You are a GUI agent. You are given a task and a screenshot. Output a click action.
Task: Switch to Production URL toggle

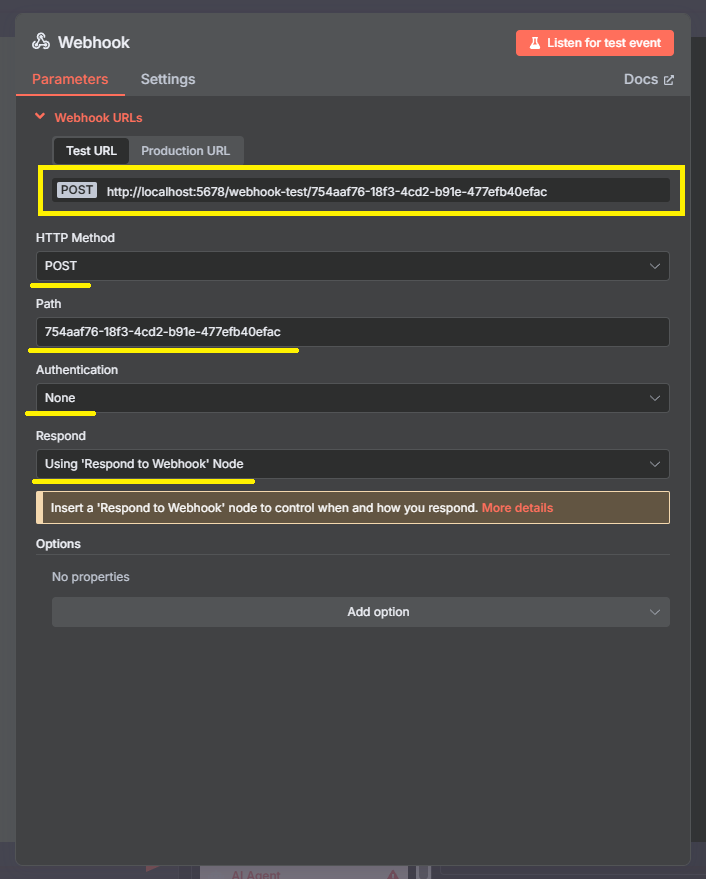coord(186,151)
